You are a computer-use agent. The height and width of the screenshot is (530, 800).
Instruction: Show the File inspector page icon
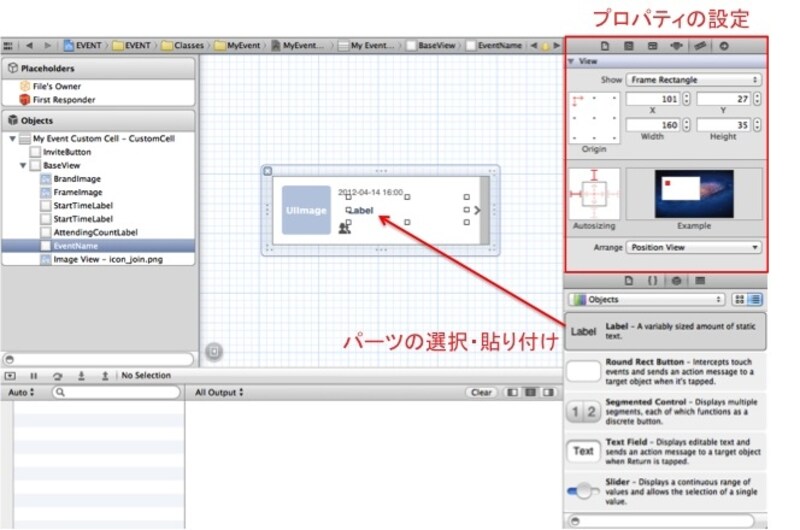tap(604, 46)
